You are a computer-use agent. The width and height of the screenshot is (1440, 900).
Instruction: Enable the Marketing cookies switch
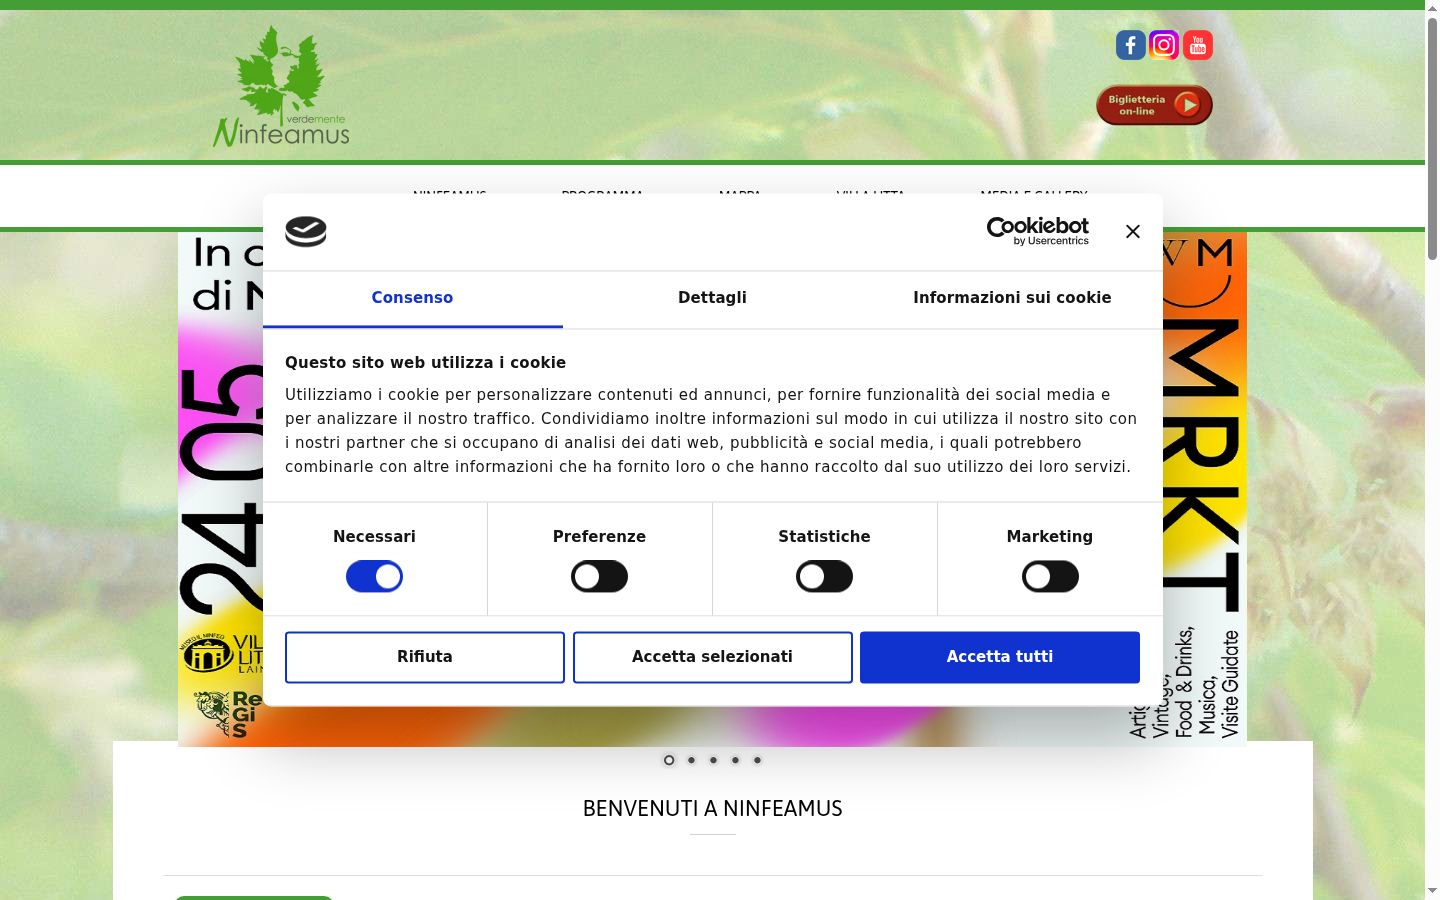pyautogui.click(x=1050, y=576)
